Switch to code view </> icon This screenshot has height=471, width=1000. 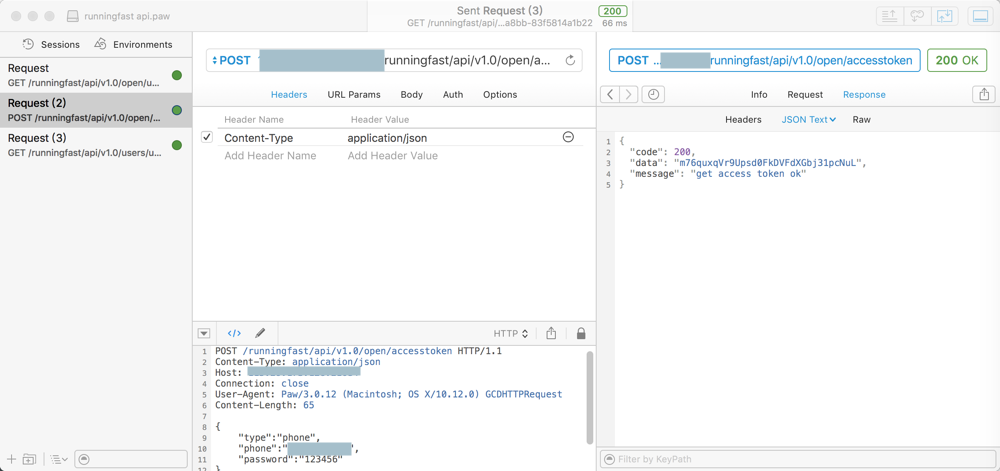tap(234, 333)
